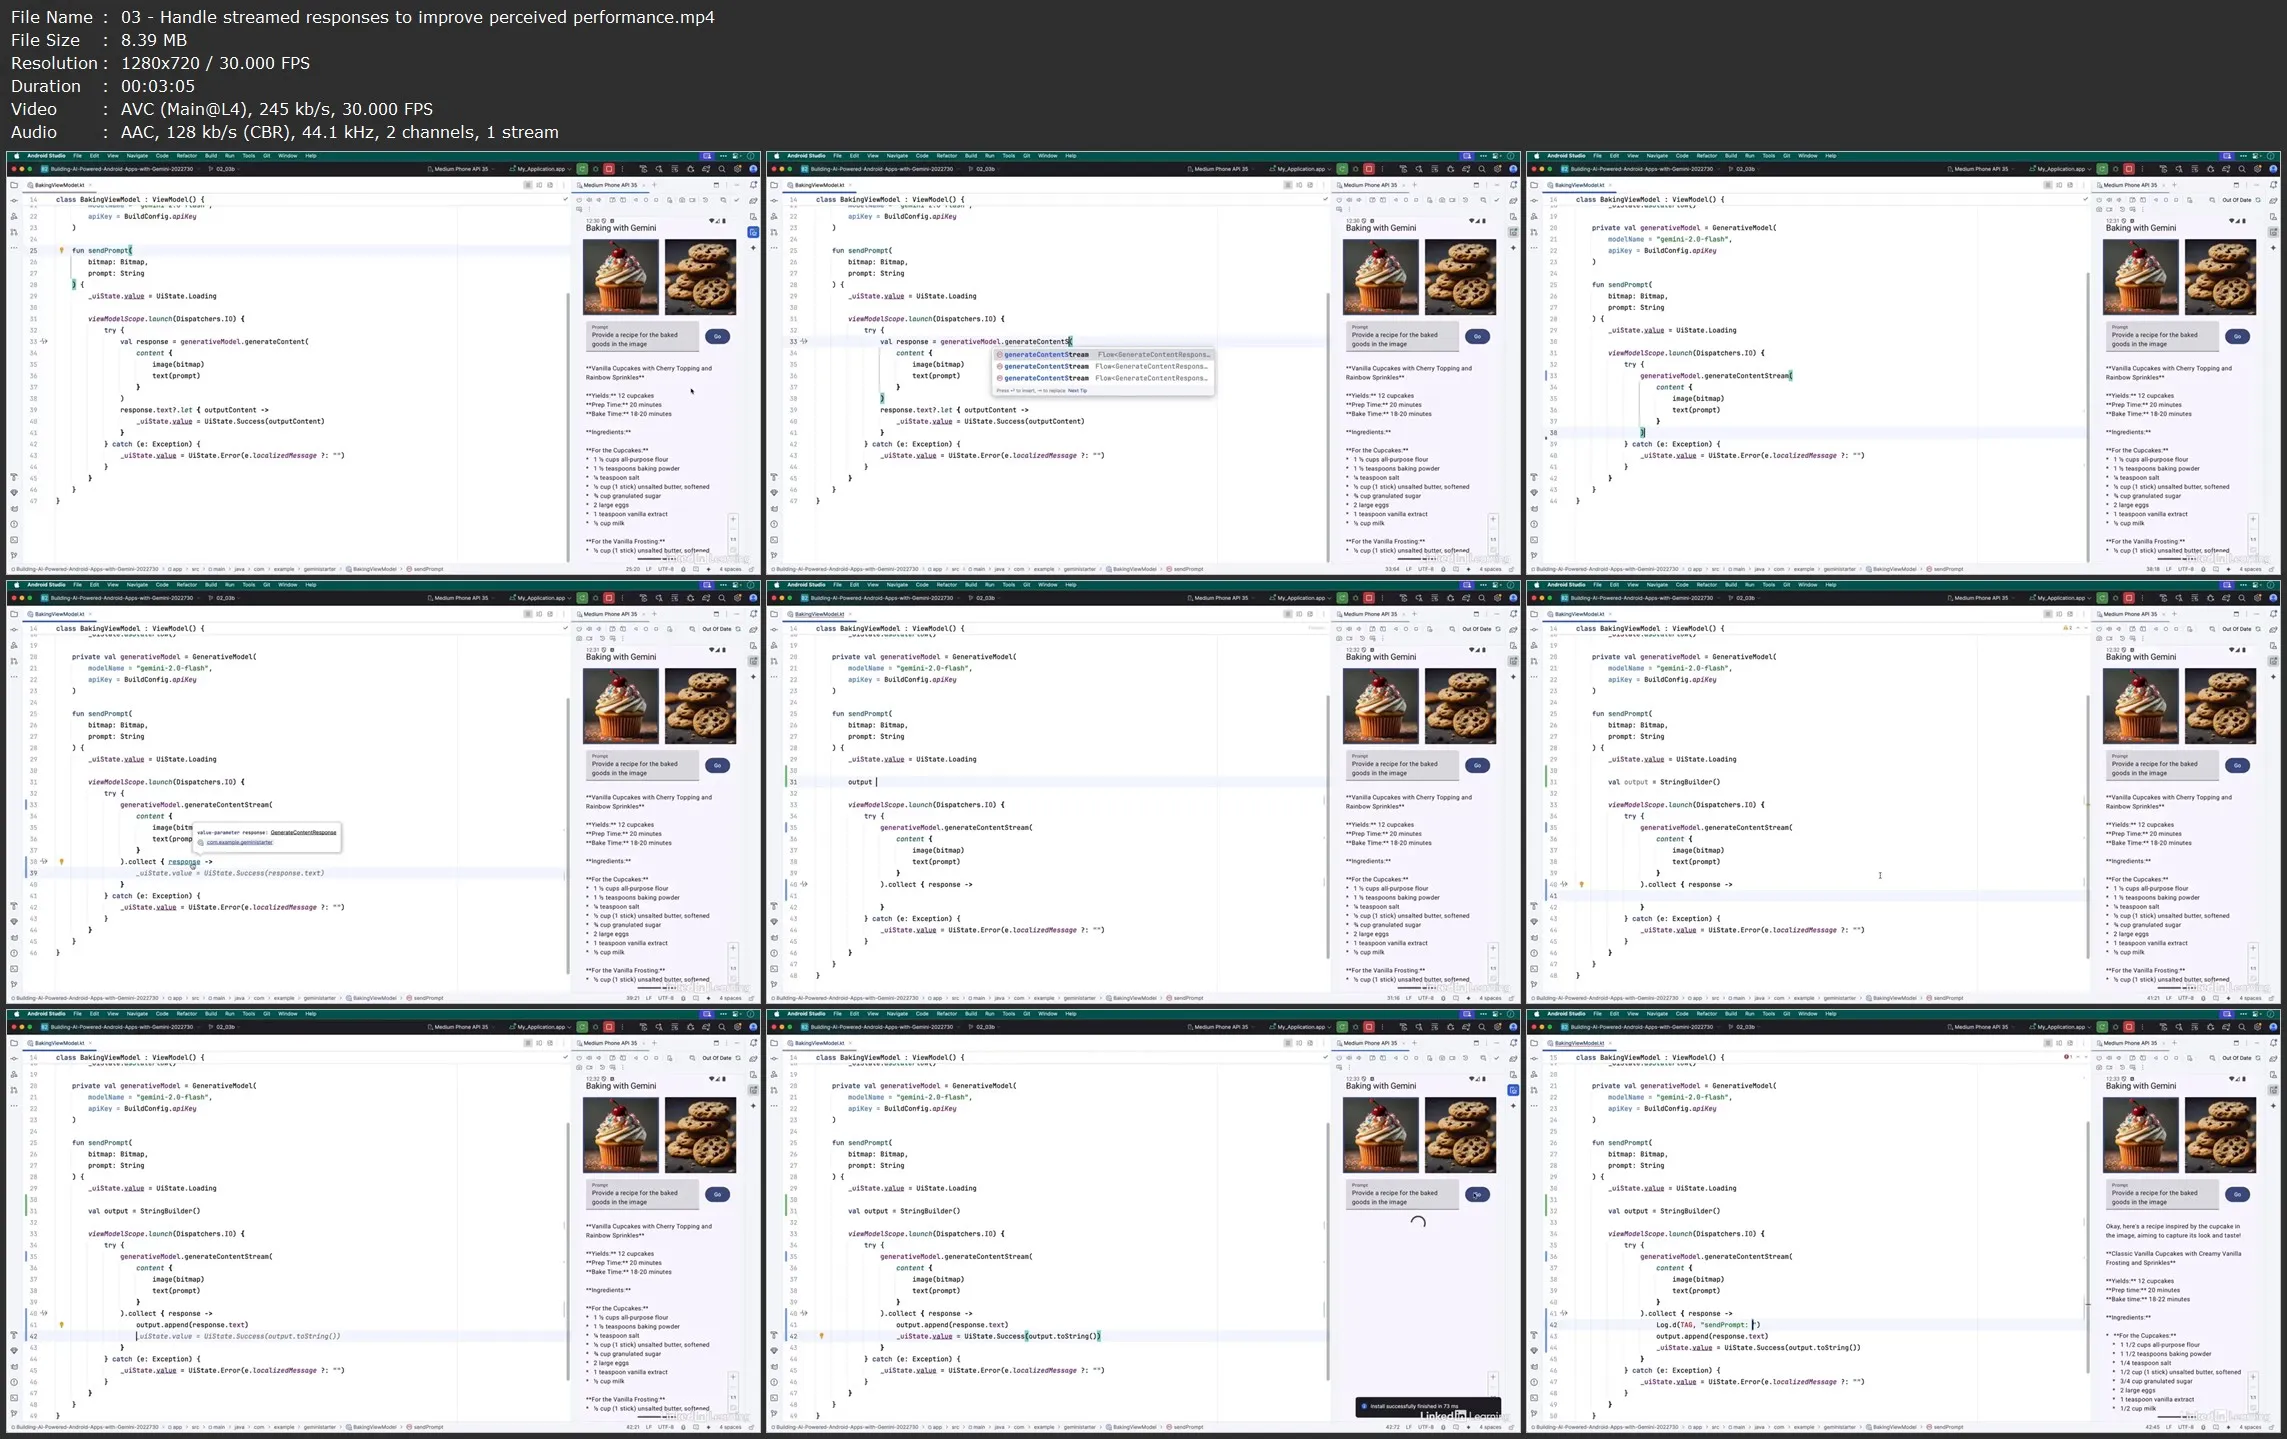Toggle Design editor view in the first frame

(x=550, y=185)
